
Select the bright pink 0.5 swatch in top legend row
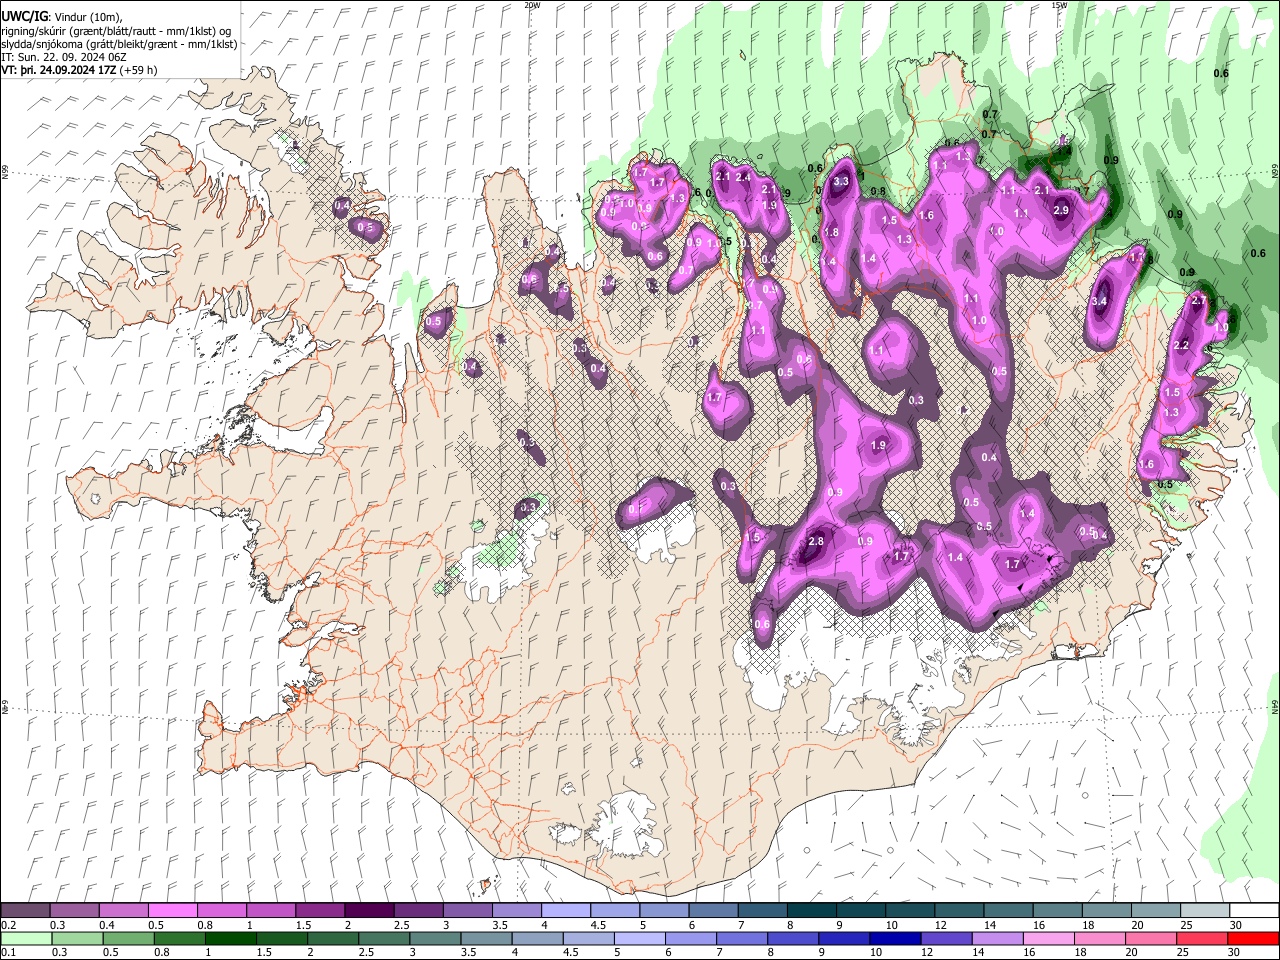point(172,911)
